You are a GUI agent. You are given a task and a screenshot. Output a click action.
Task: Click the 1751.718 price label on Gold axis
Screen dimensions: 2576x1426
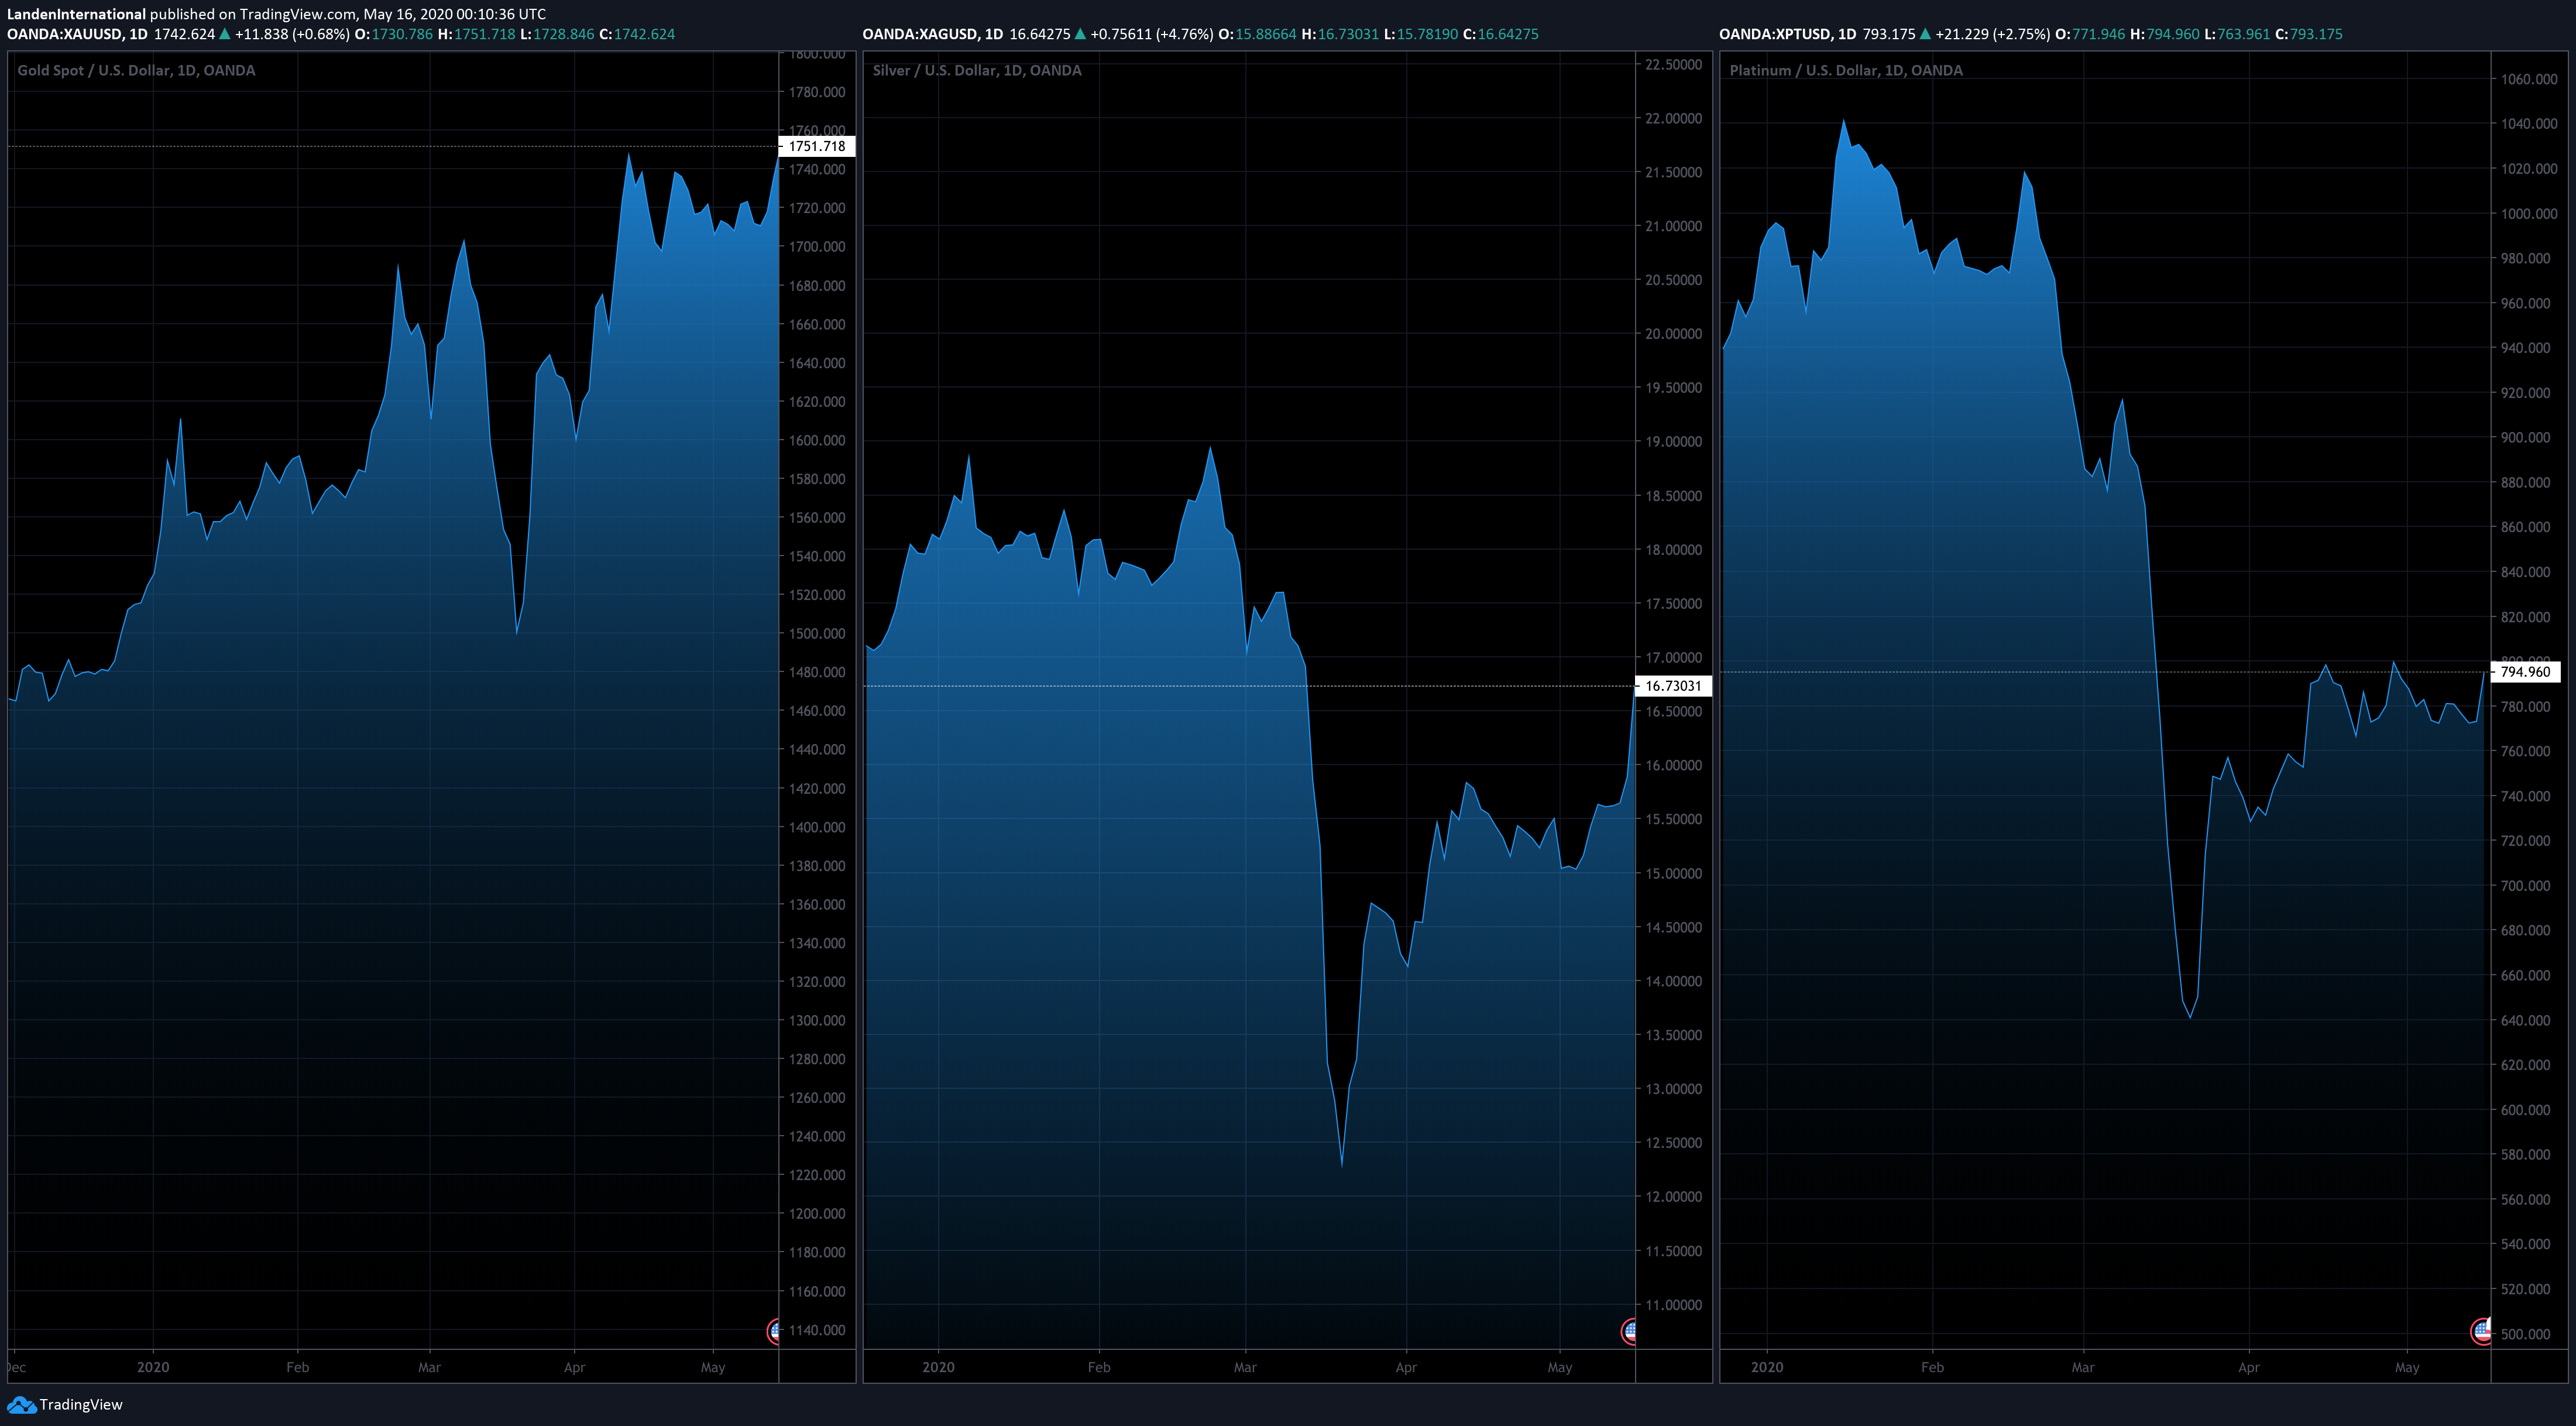[x=817, y=146]
